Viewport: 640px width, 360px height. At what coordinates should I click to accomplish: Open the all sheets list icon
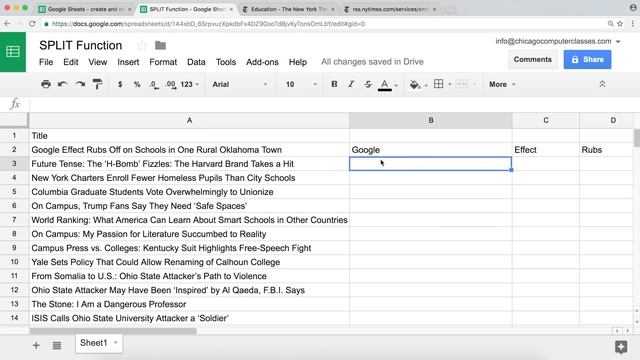click(x=57, y=346)
